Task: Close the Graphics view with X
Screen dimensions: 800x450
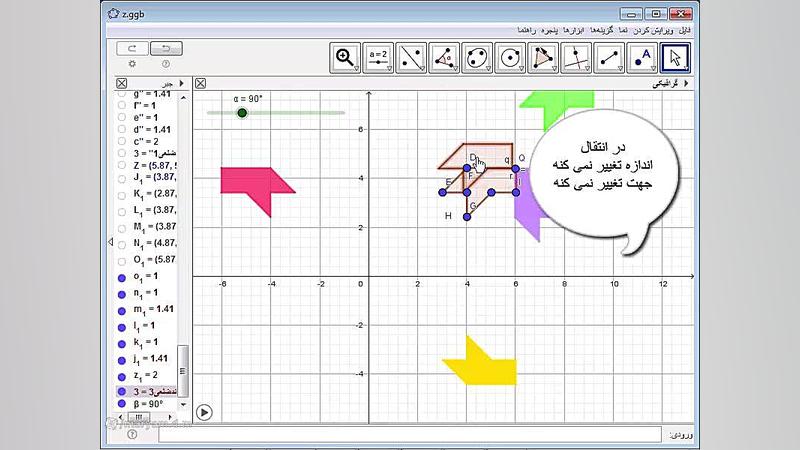Action: 201,83
